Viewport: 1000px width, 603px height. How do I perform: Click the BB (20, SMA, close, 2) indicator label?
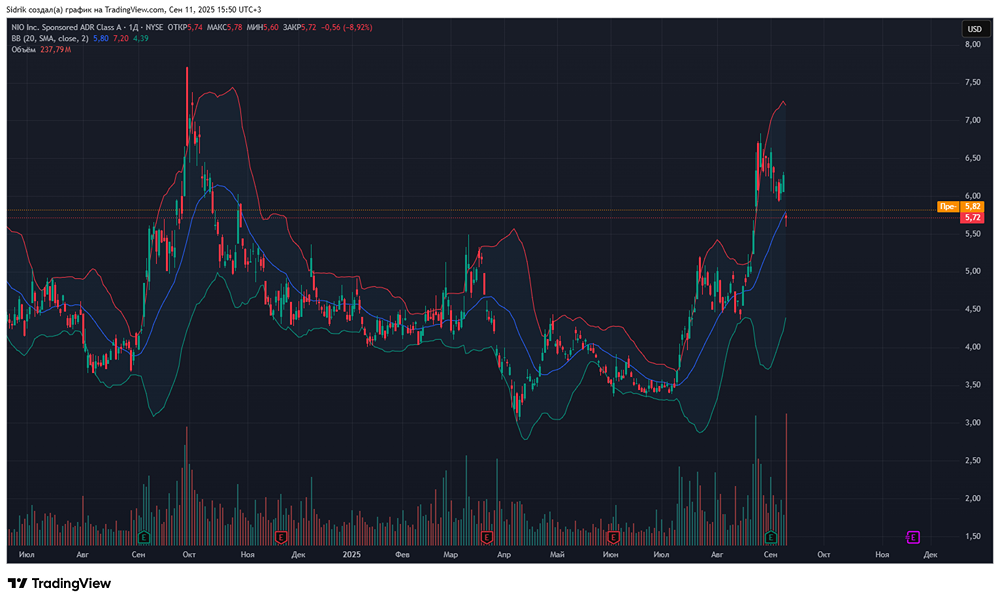[x=50, y=38]
